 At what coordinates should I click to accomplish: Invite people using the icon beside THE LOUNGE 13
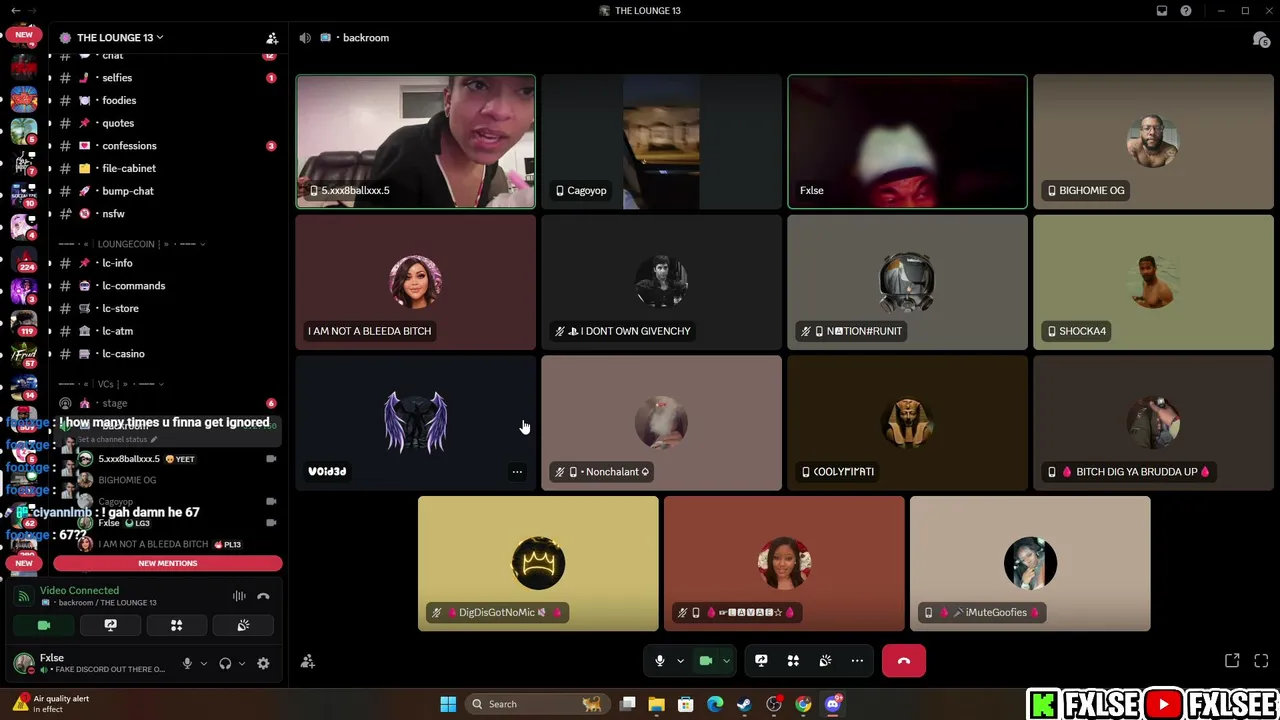[272, 38]
